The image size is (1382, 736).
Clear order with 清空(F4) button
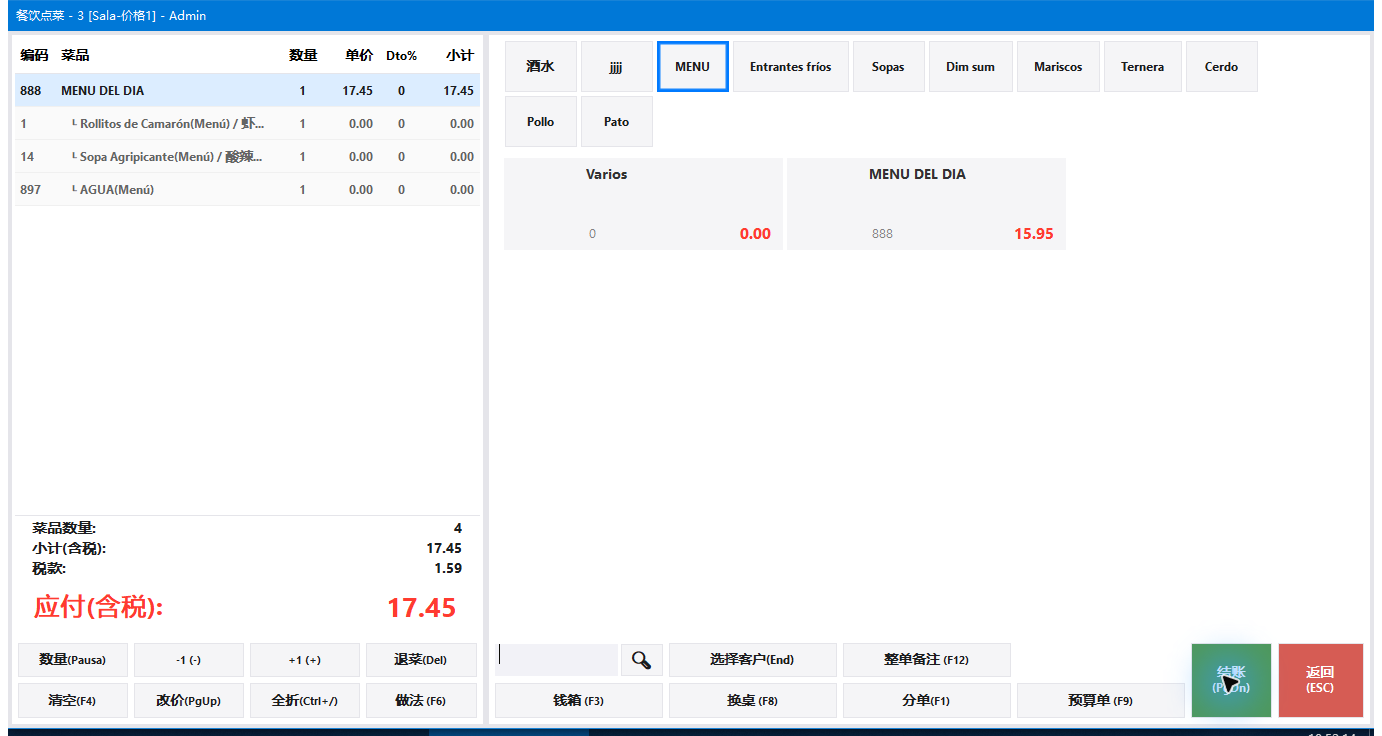click(x=73, y=701)
